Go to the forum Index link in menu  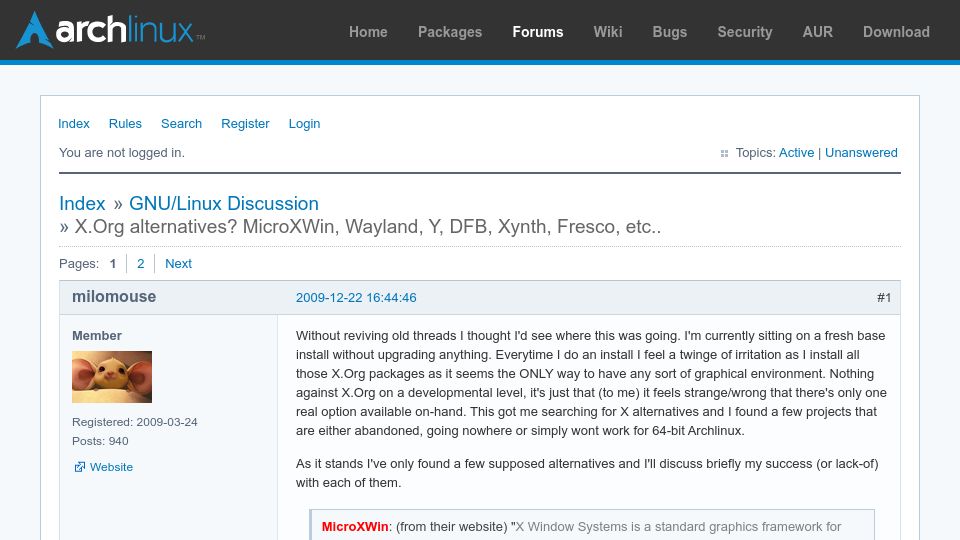73,124
